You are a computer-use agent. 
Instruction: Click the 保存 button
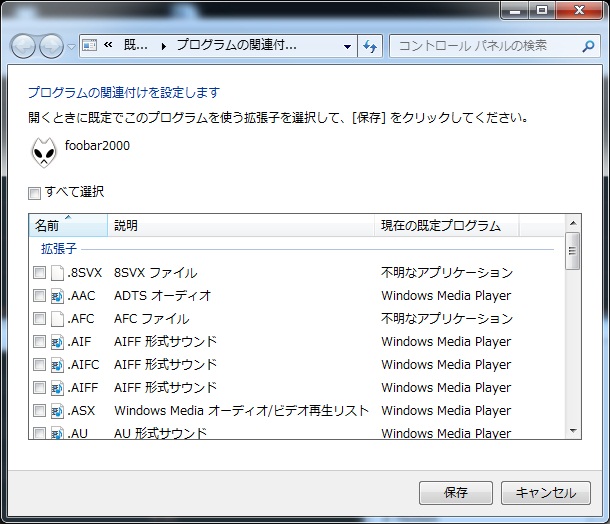click(x=456, y=493)
